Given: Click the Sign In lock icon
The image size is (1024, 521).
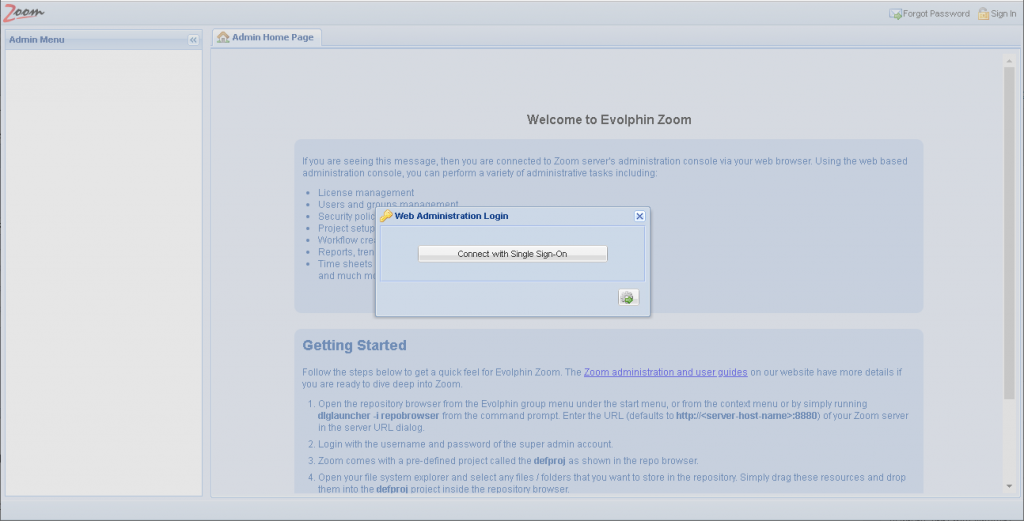Looking at the screenshot, I should (x=983, y=14).
